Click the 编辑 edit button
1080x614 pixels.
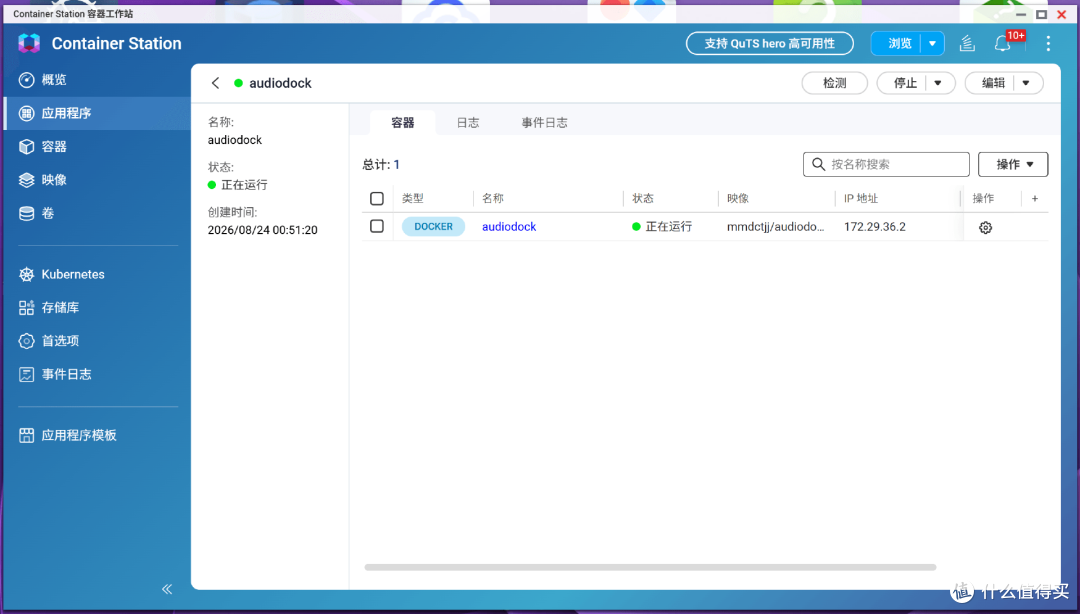tap(992, 83)
